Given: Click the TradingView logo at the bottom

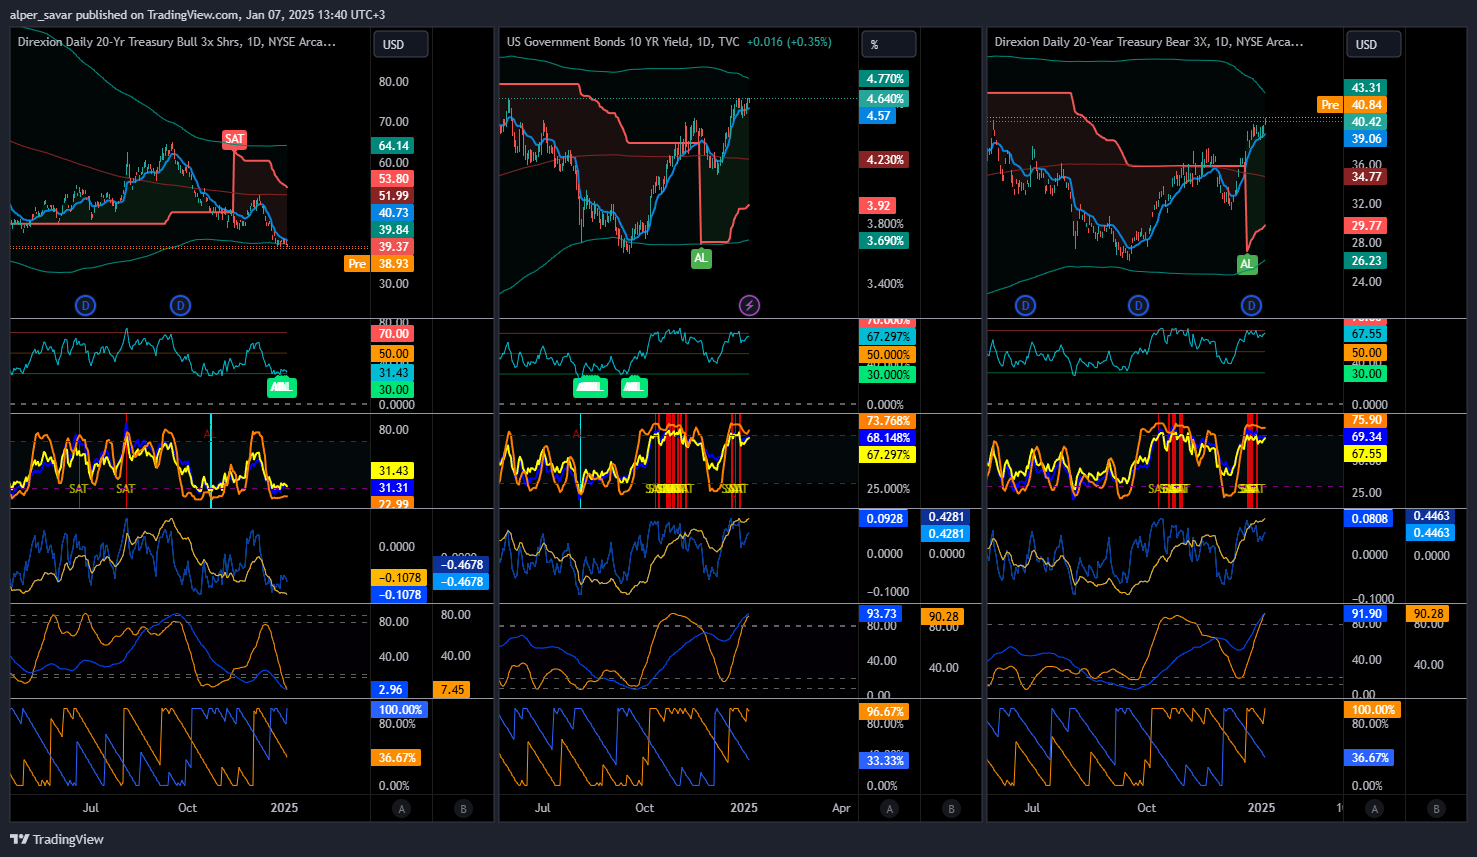Looking at the screenshot, I should click(57, 839).
